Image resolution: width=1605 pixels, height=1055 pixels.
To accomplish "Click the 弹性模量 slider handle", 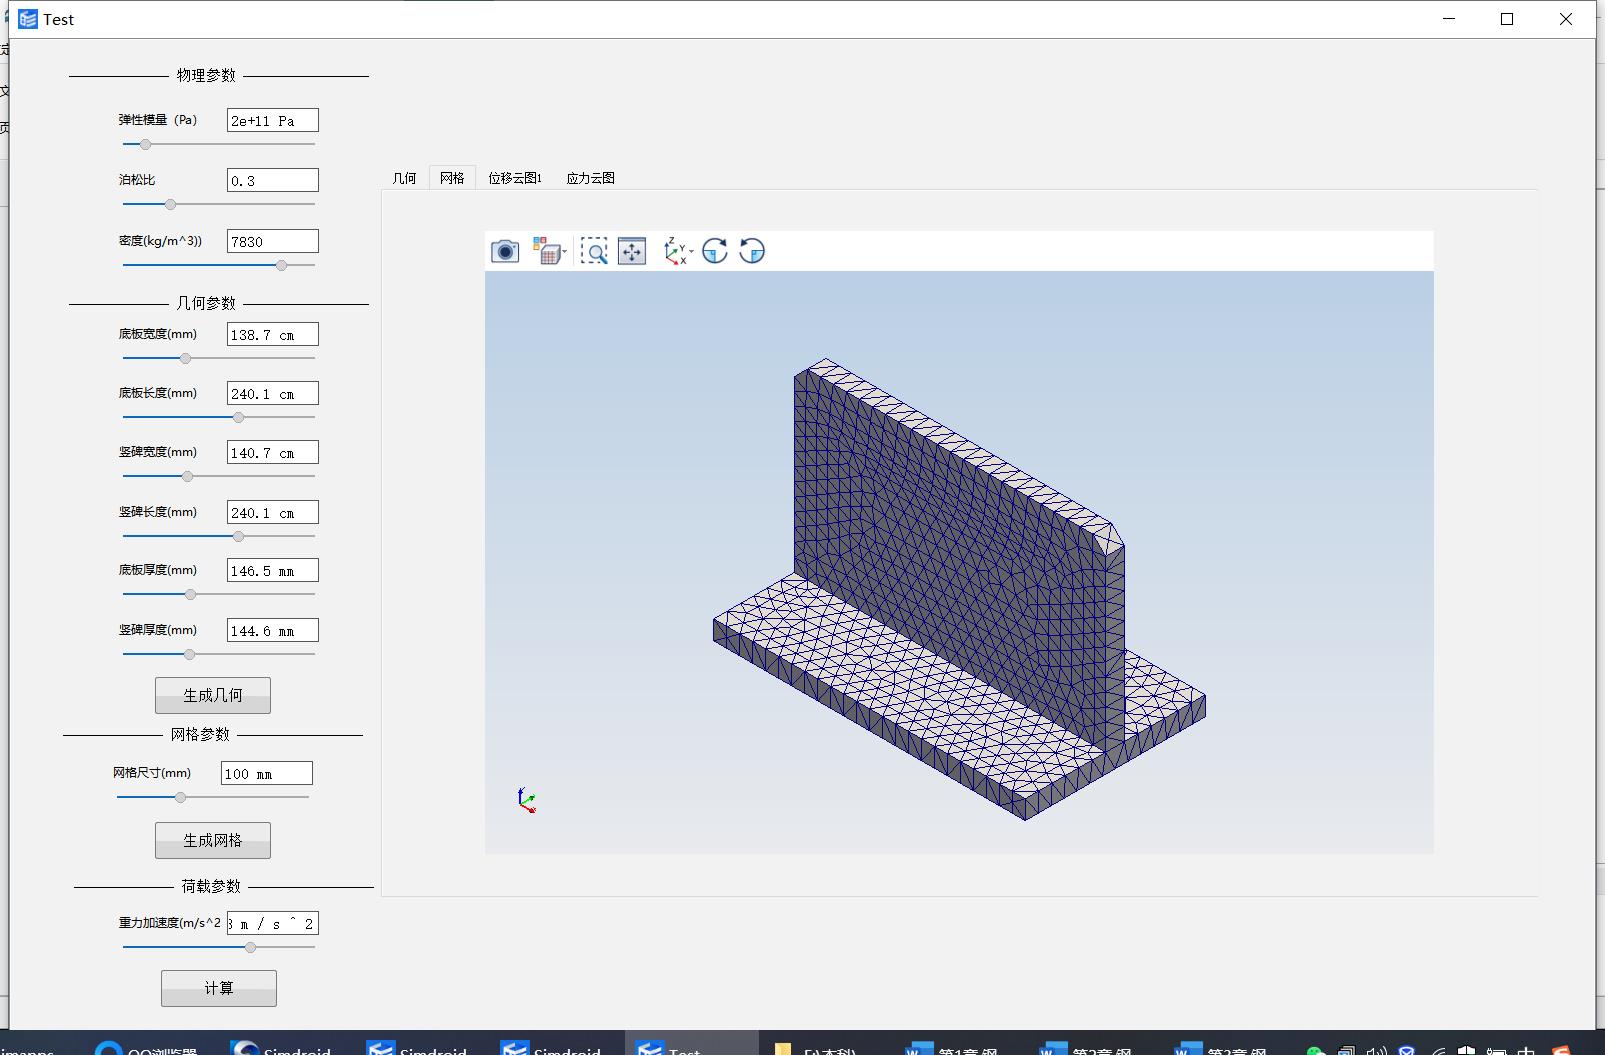I will point(145,145).
